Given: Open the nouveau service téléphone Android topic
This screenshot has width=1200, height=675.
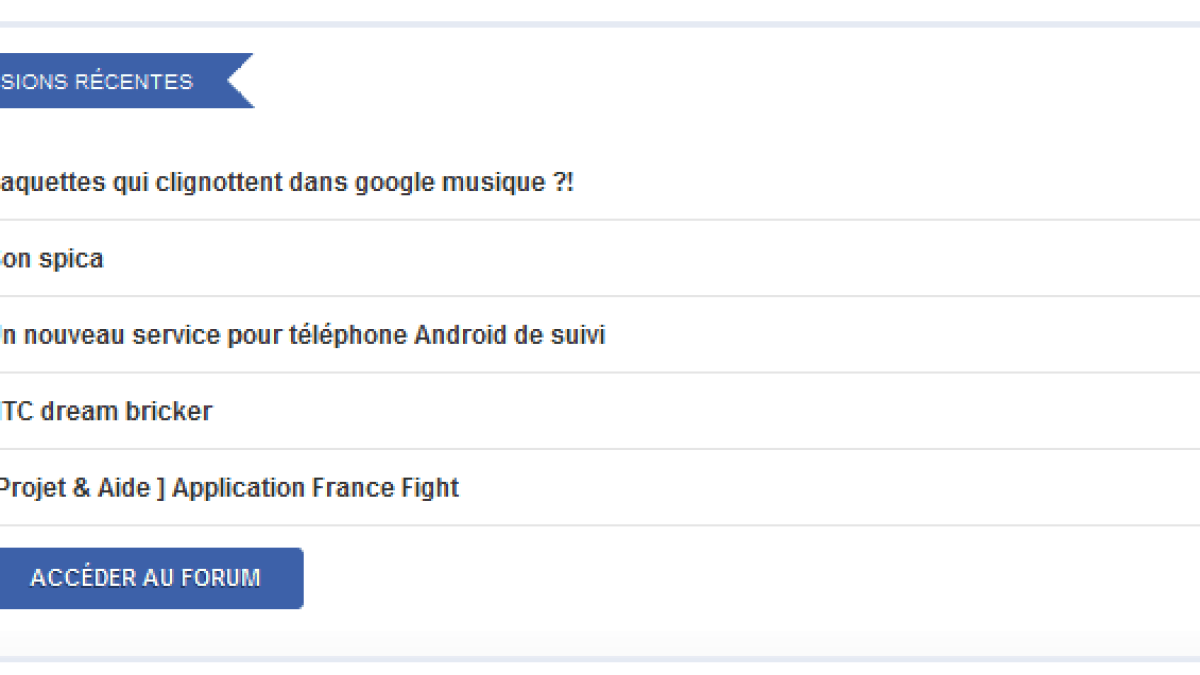Looking at the screenshot, I should pyautogui.click(x=302, y=336).
